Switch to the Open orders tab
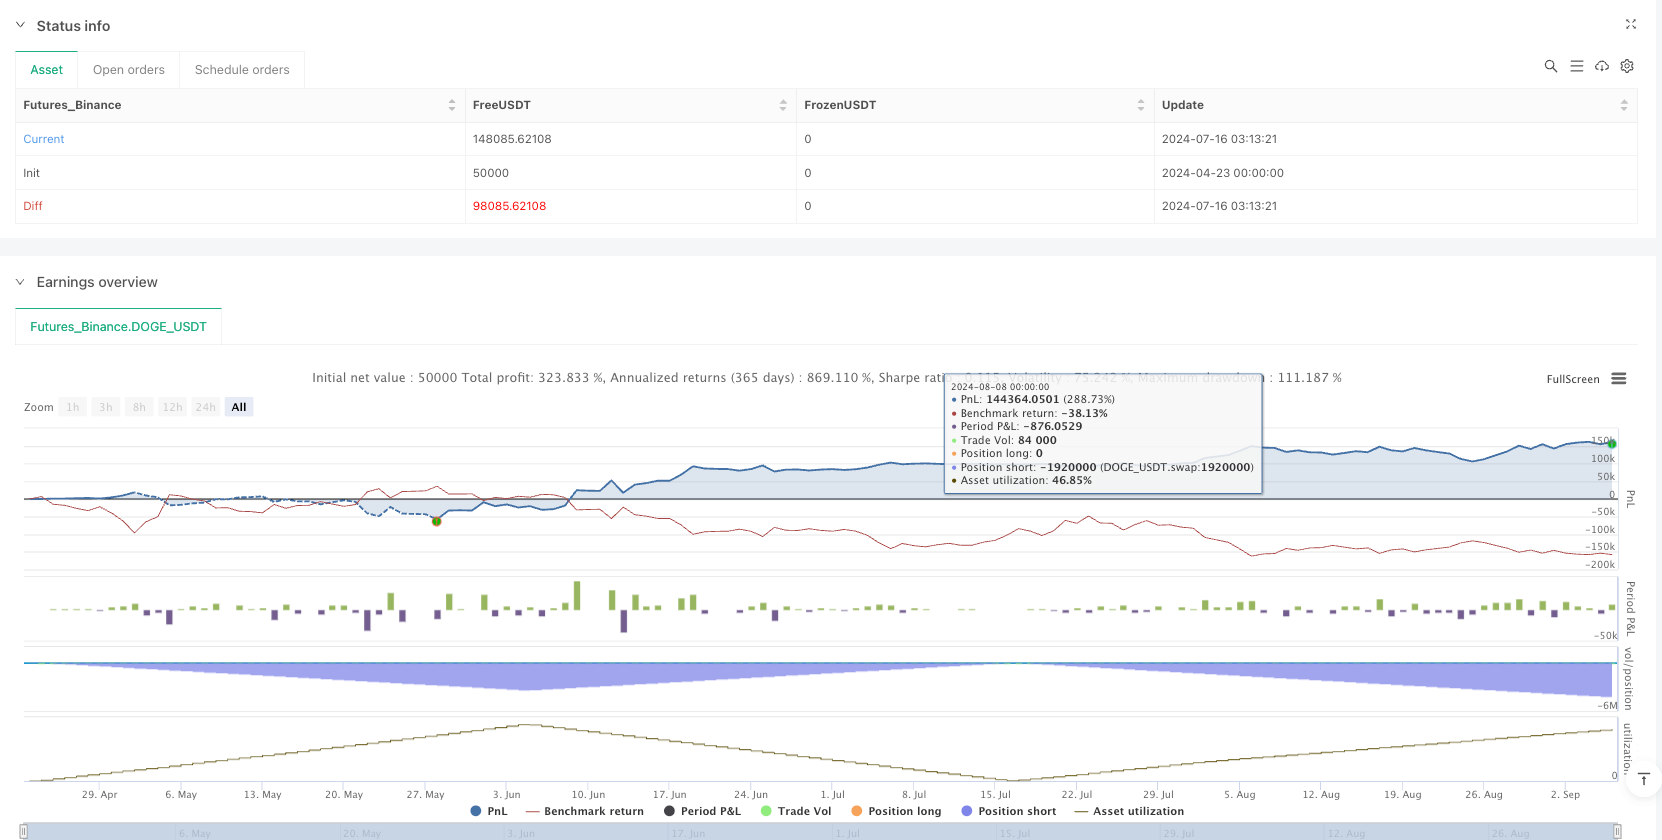The image size is (1662, 840). tap(129, 69)
